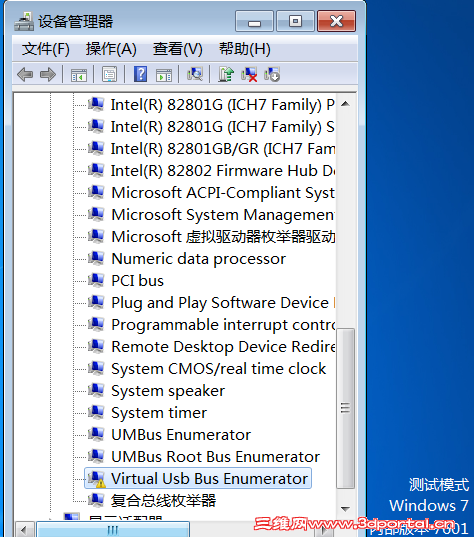Select UMBus Enumerator device
Screen dimensions: 474x537
181,435
